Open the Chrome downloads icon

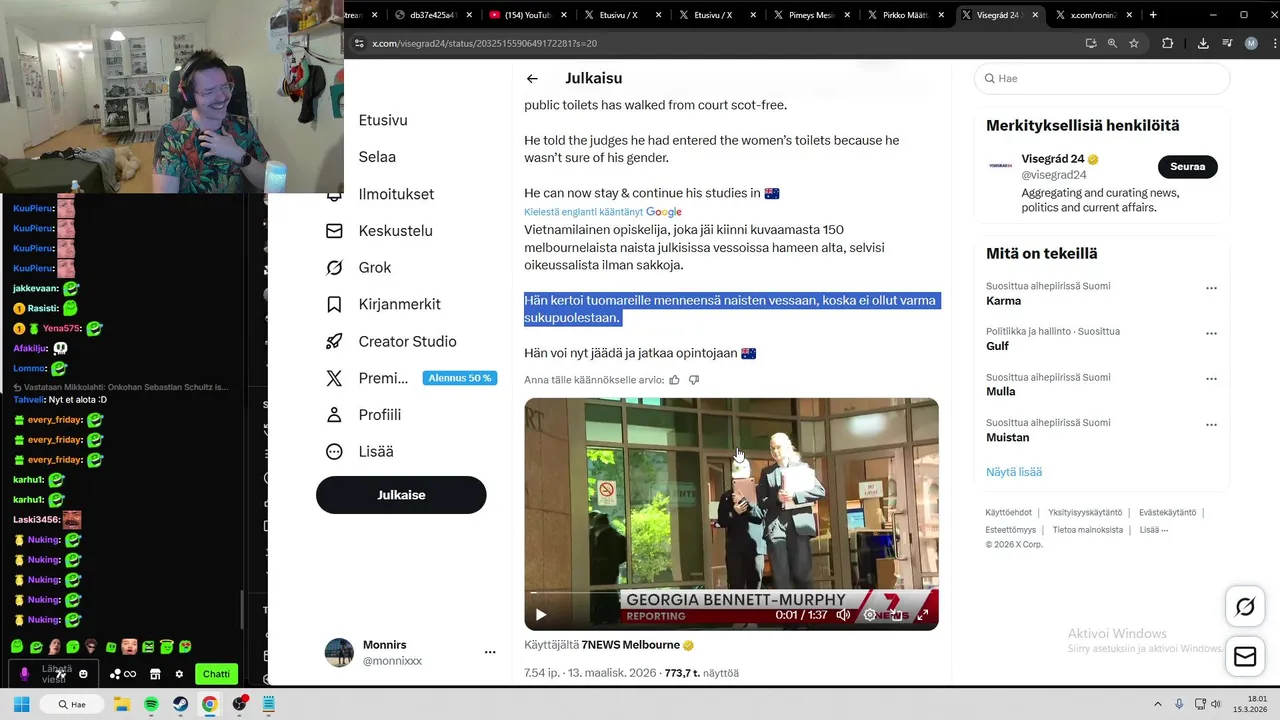pyautogui.click(x=1203, y=43)
